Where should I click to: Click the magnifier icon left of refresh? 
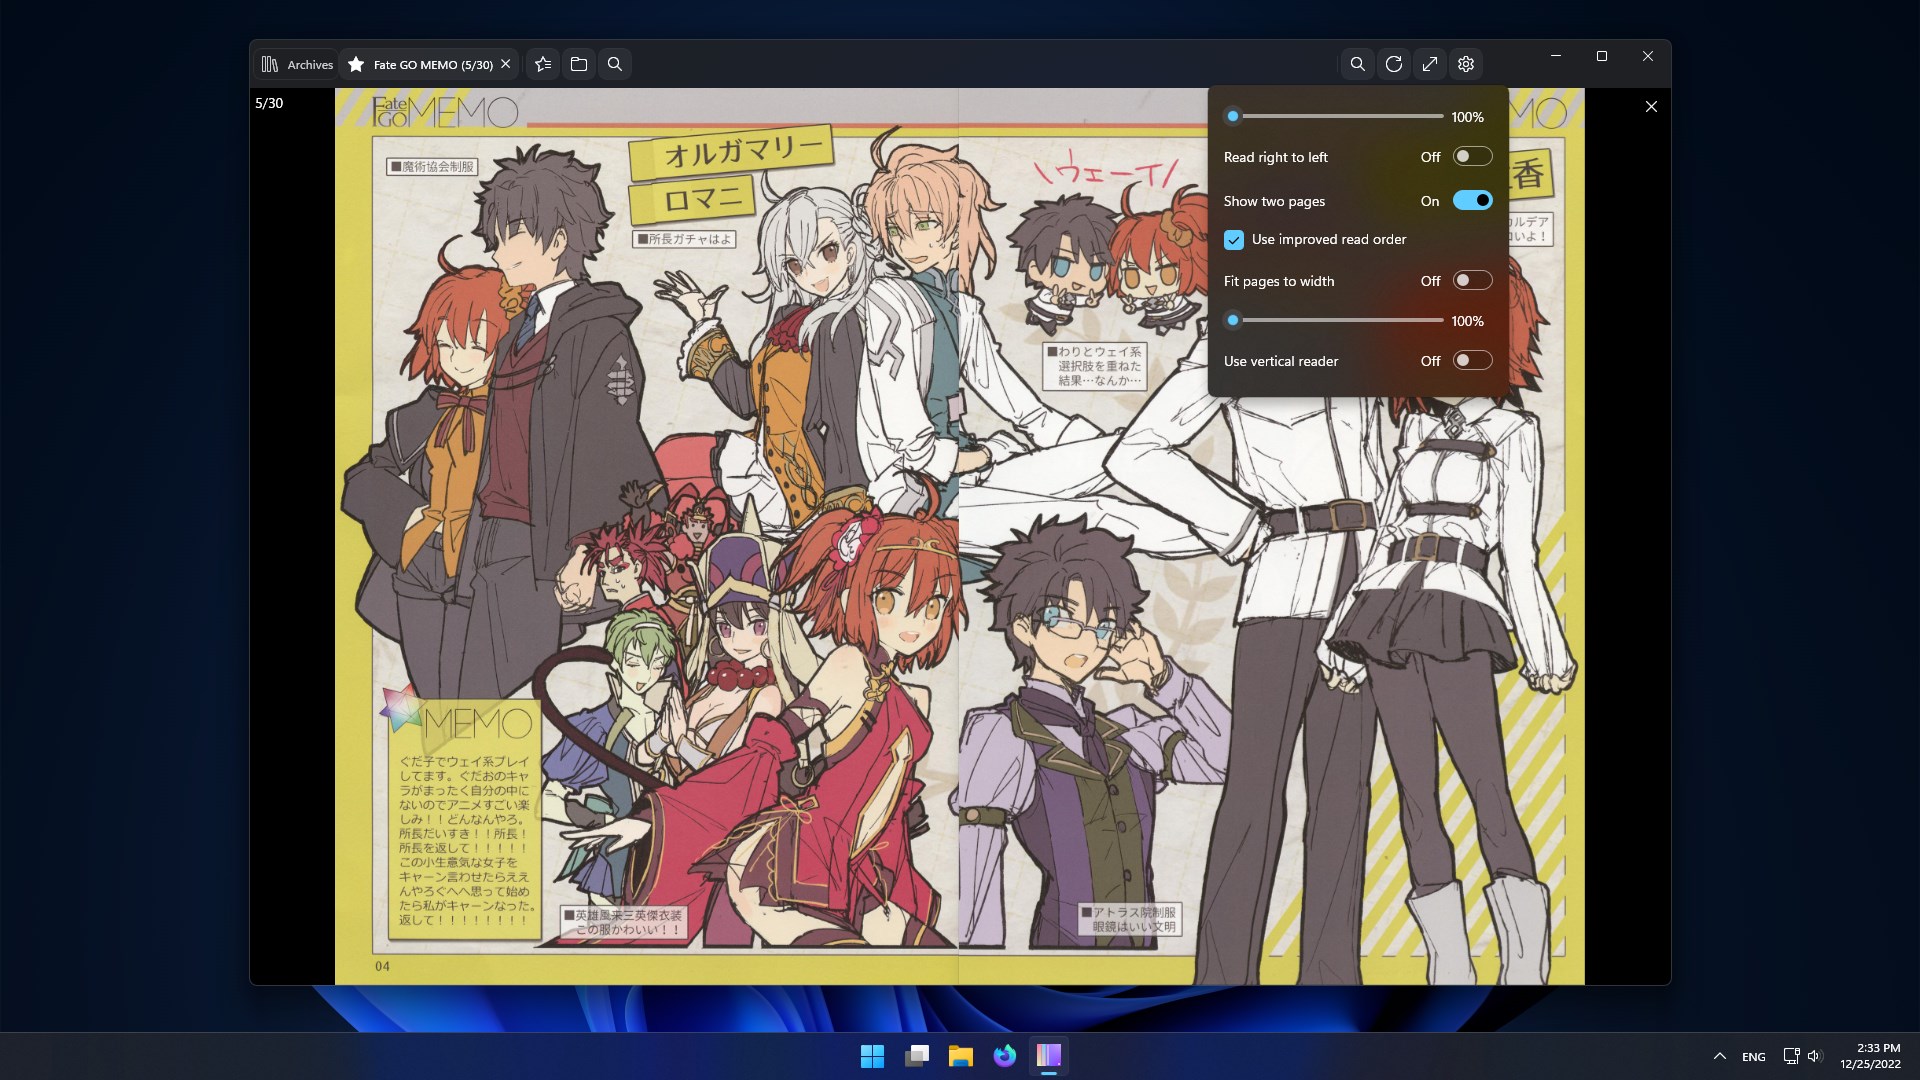tap(1357, 64)
